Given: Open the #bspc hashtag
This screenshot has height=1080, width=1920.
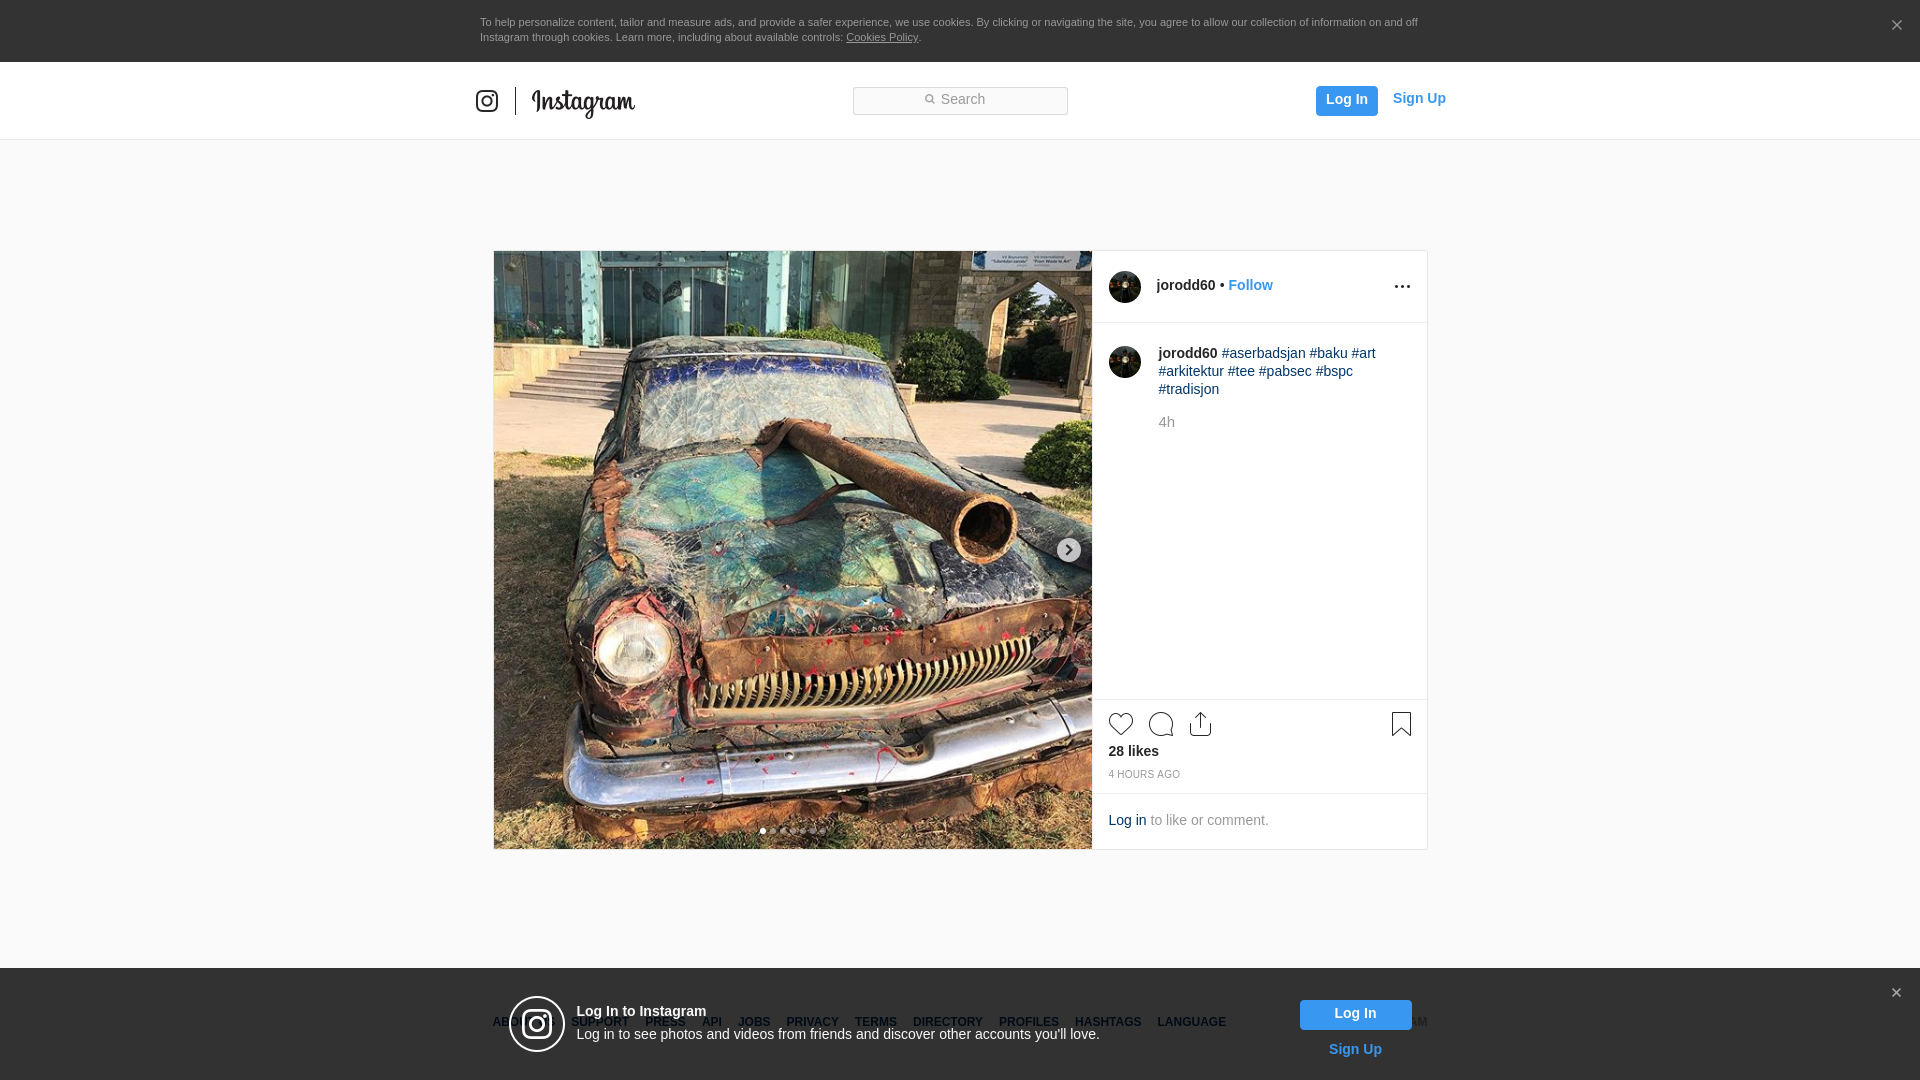Looking at the screenshot, I should point(1334,371).
